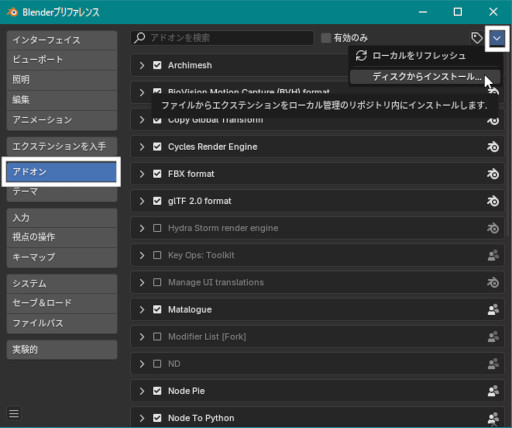Choose ローカルをリフレッシュ menu entry
Image resolution: width=512 pixels, height=428 pixels.
click(x=425, y=56)
